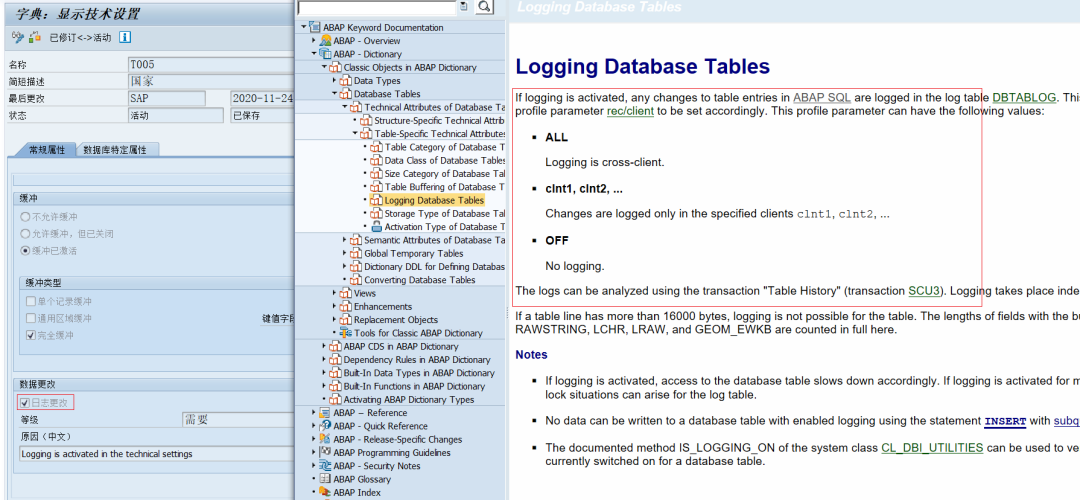Image resolution: width=1080 pixels, height=500 pixels.
Task: Click the display/change pencil-glasses toolbar icon
Action: click(x=17, y=37)
